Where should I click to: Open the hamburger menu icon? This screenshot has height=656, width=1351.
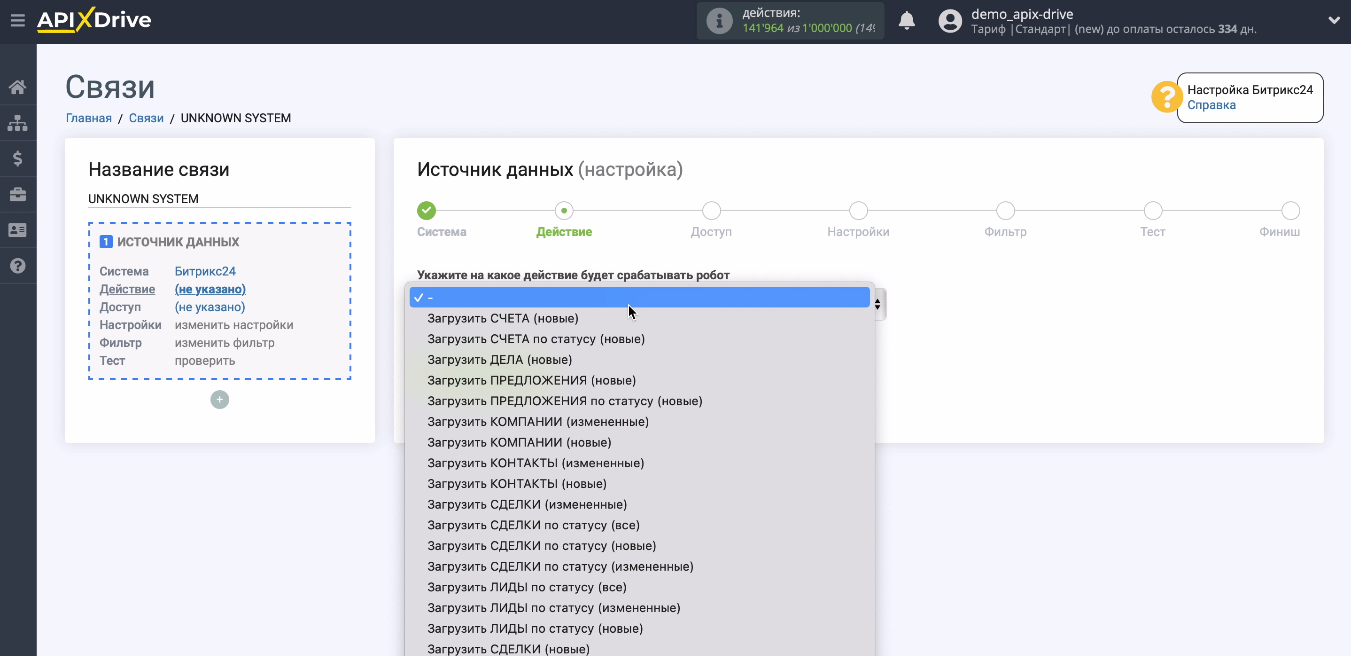click(x=17, y=20)
